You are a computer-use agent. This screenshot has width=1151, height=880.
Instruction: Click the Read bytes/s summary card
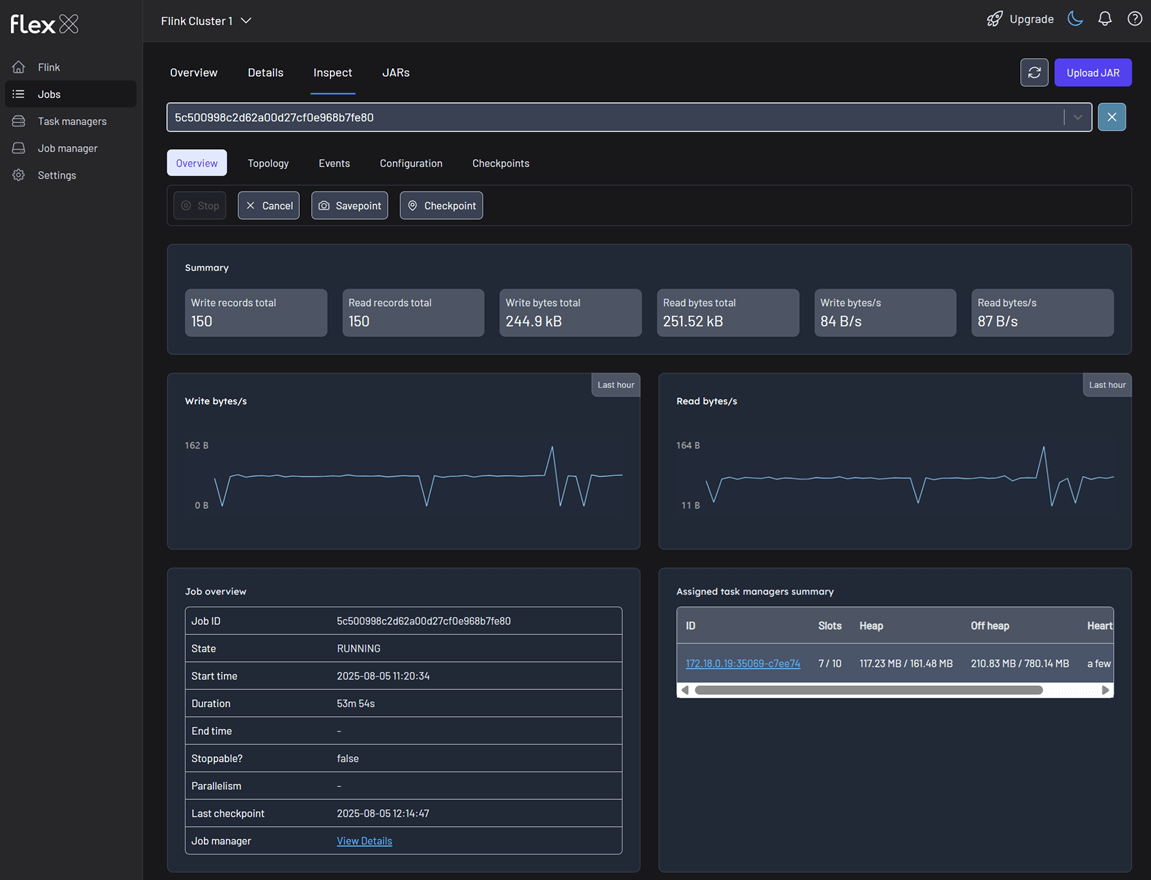pyautogui.click(x=1042, y=313)
